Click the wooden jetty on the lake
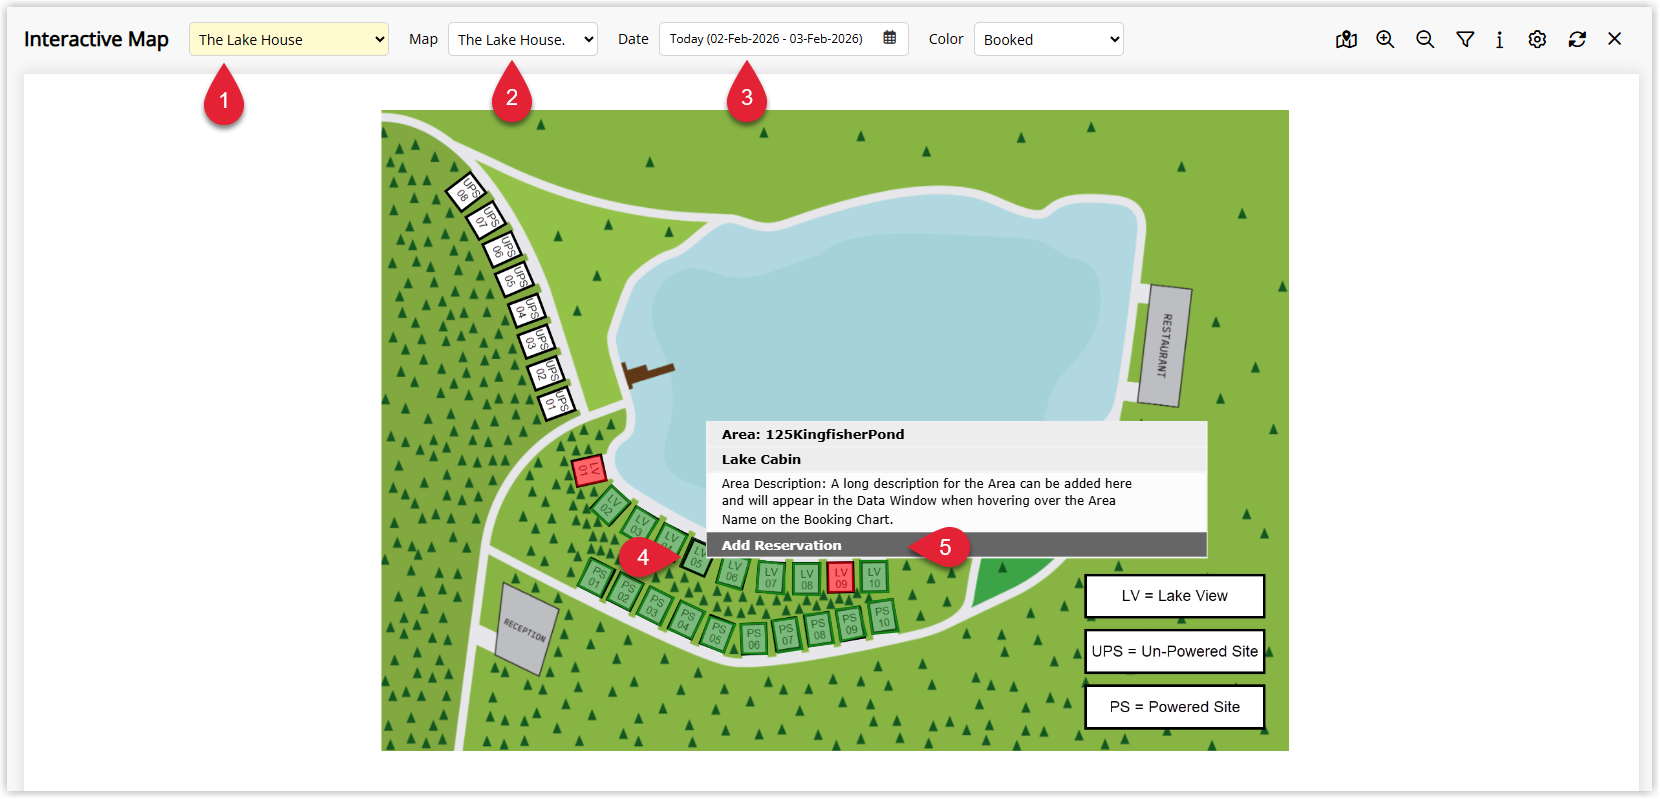This screenshot has width=1660, height=799. point(648,374)
